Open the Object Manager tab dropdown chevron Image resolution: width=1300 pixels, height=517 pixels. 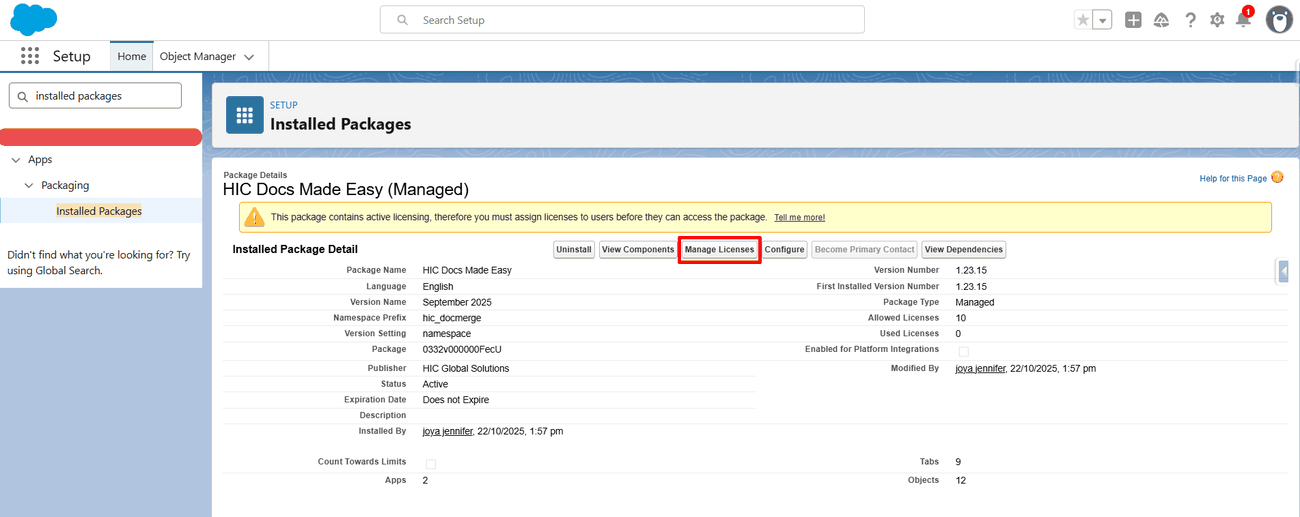click(x=249, y=57)
